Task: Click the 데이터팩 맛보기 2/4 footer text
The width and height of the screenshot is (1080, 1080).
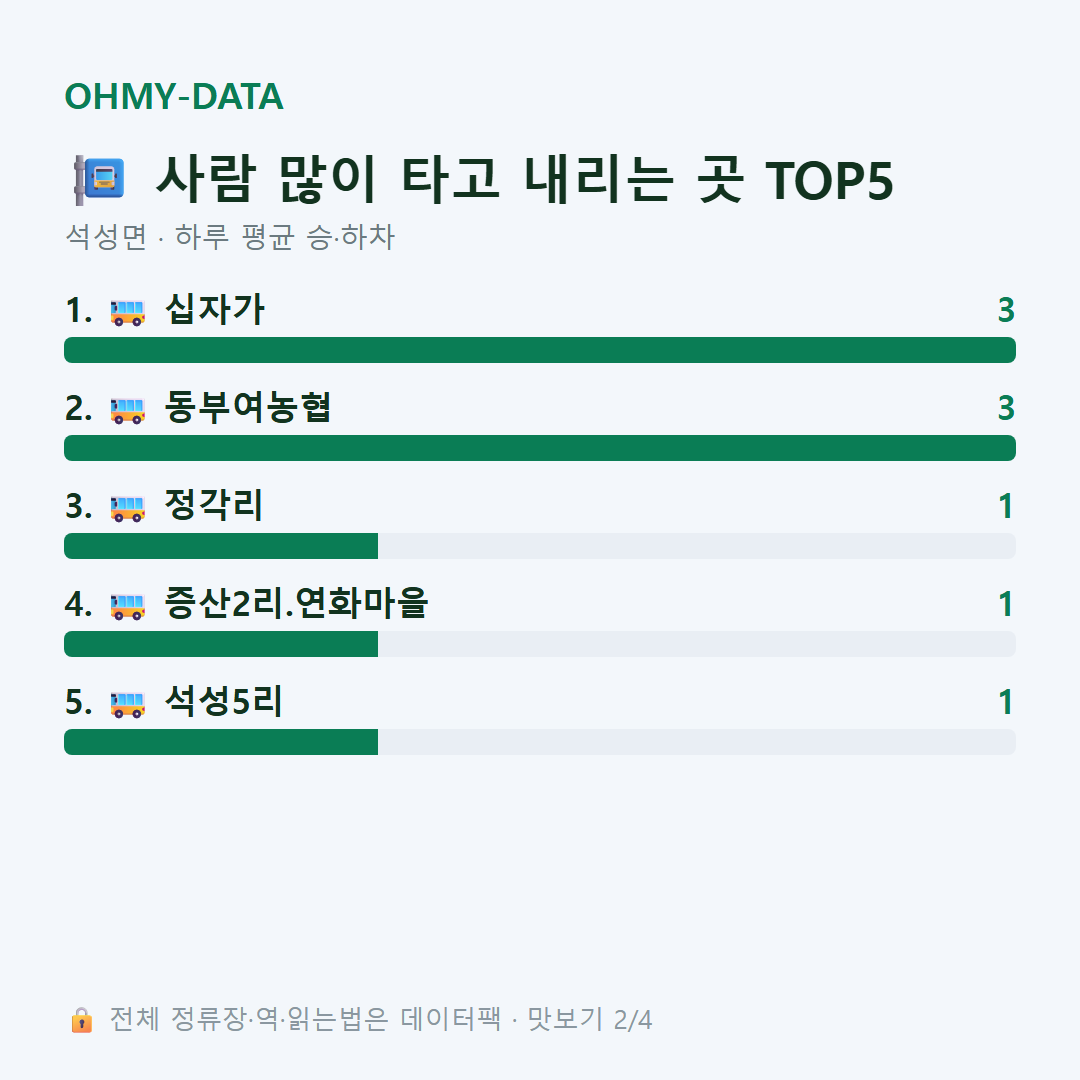Action: tap(526, 1019)
